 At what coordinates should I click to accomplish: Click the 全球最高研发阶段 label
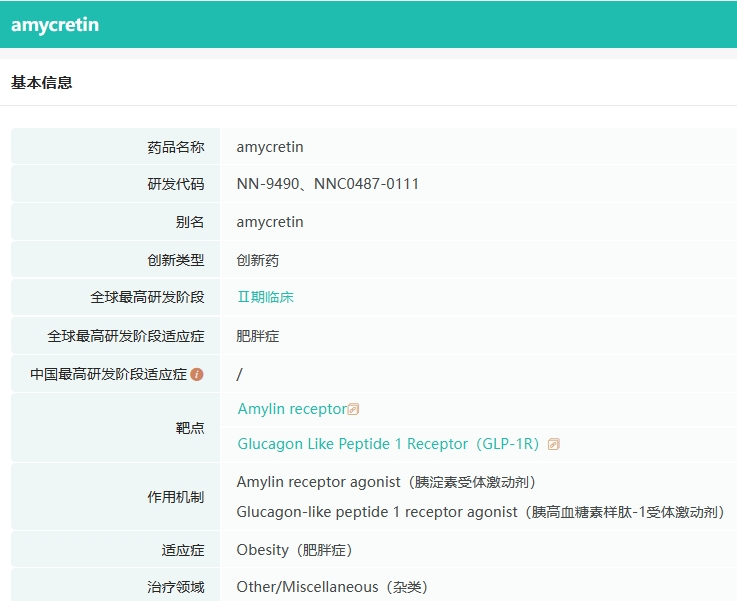(x=147, y=297)
